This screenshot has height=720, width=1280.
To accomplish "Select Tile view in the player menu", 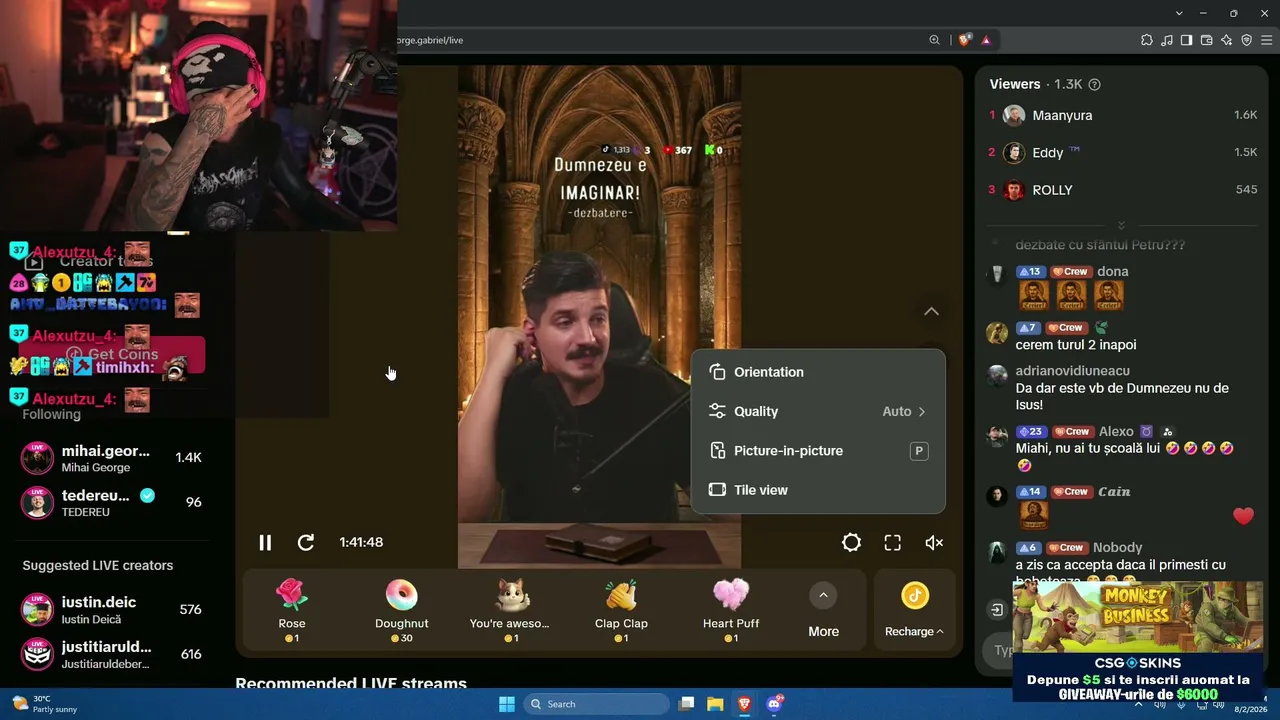I will [818, 490].
